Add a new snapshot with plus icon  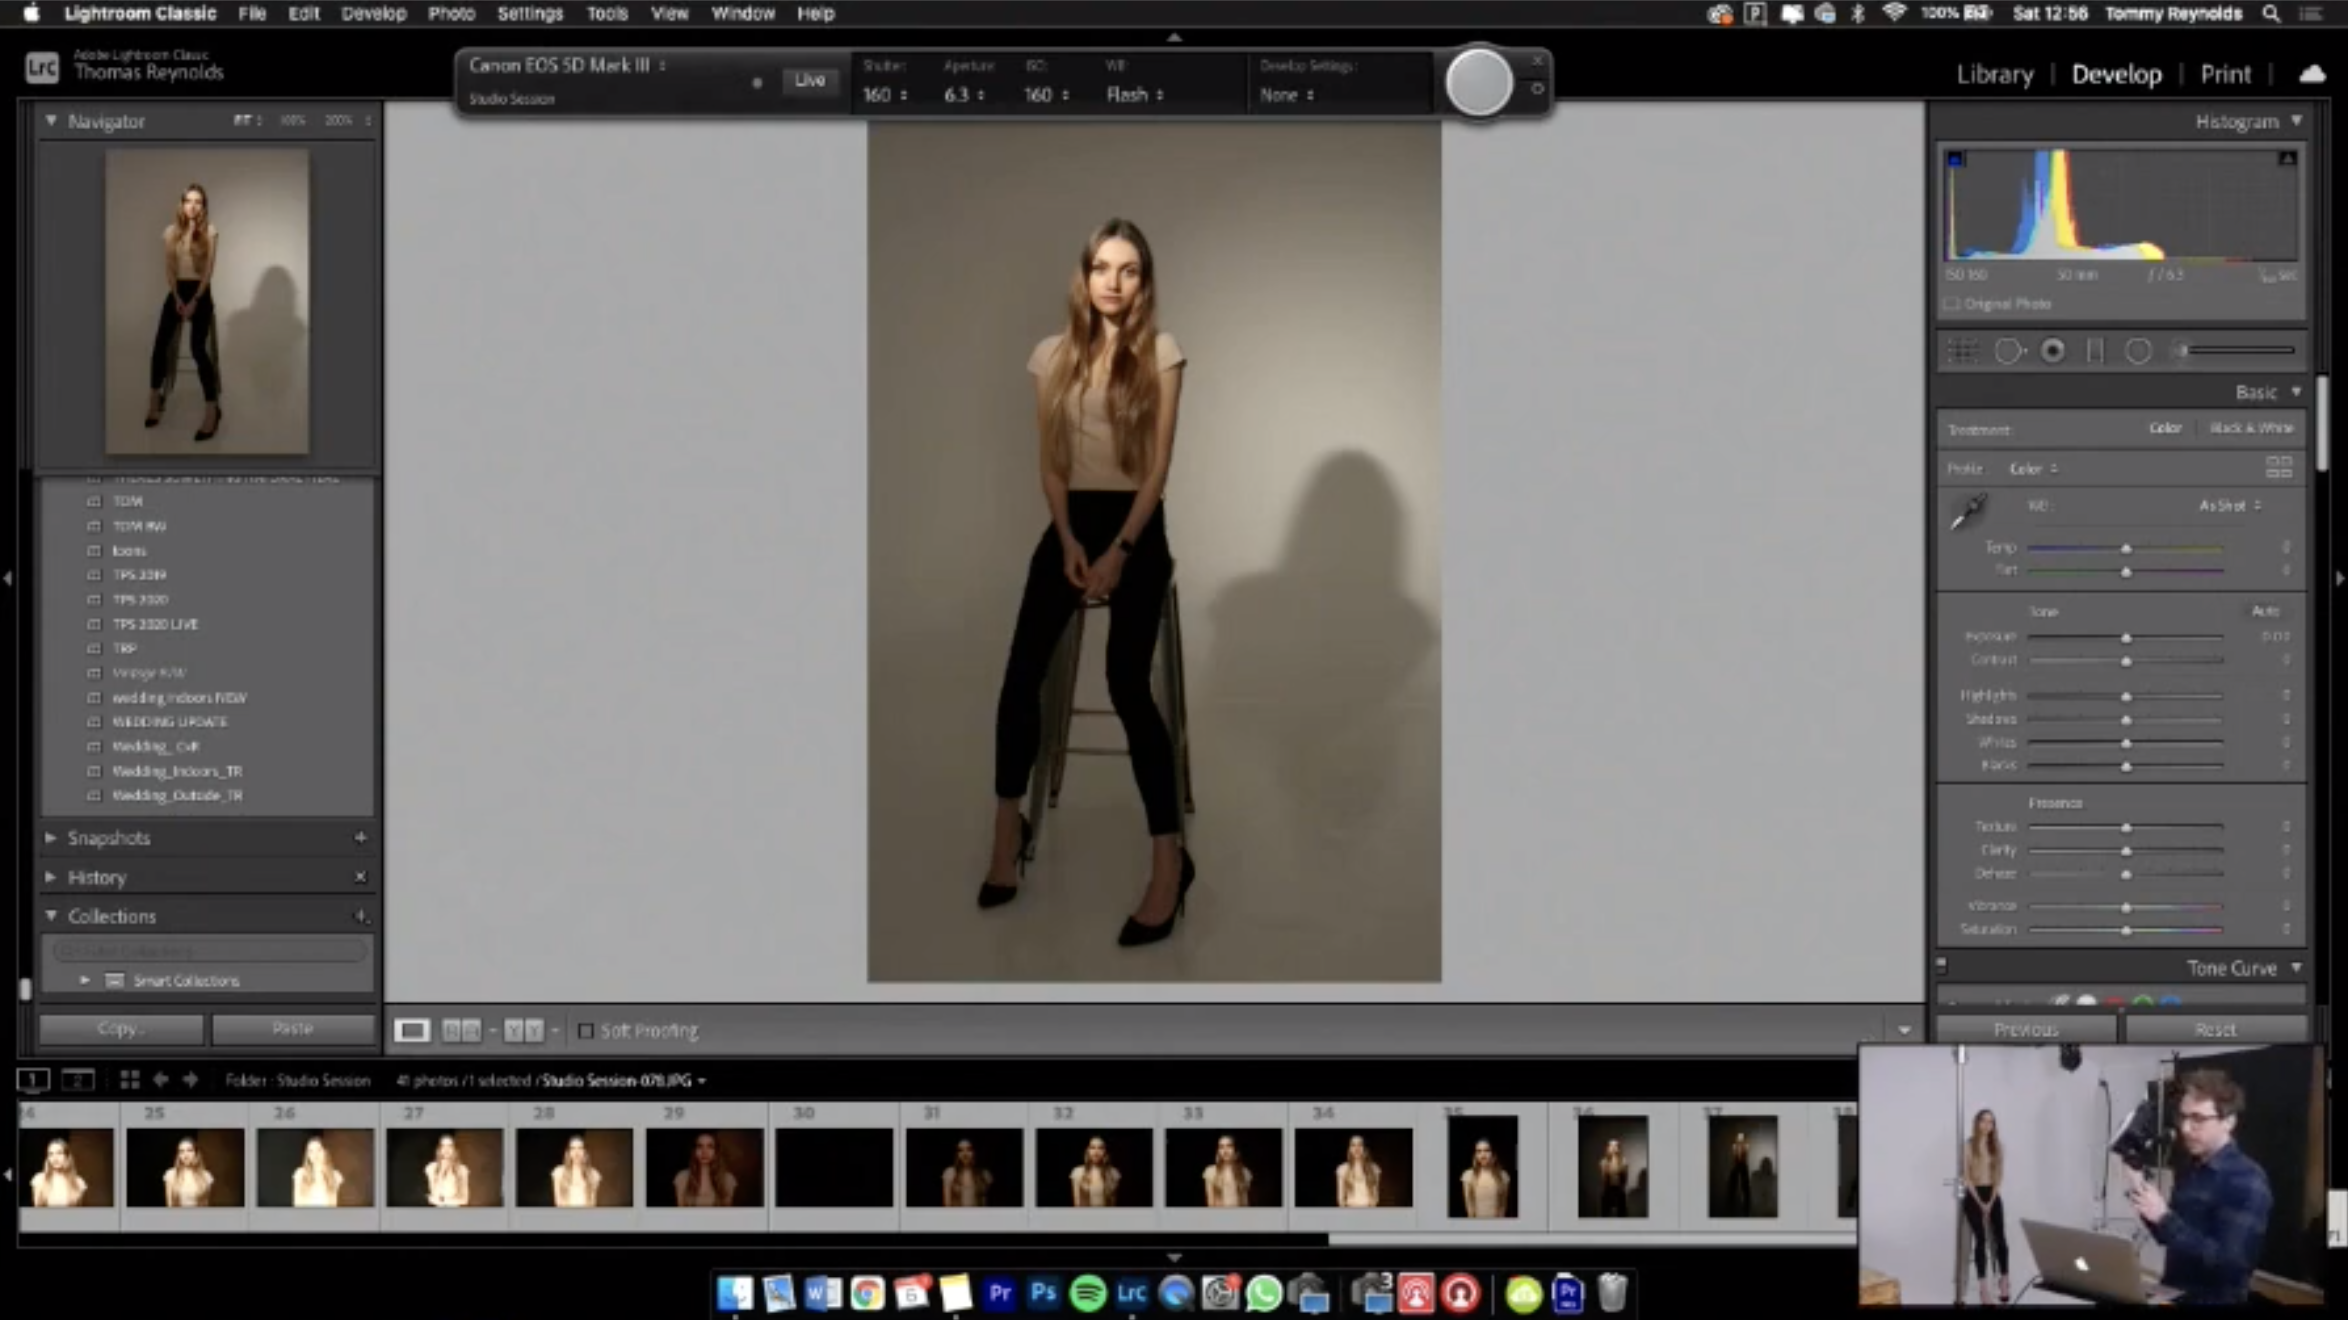(360, 838)
